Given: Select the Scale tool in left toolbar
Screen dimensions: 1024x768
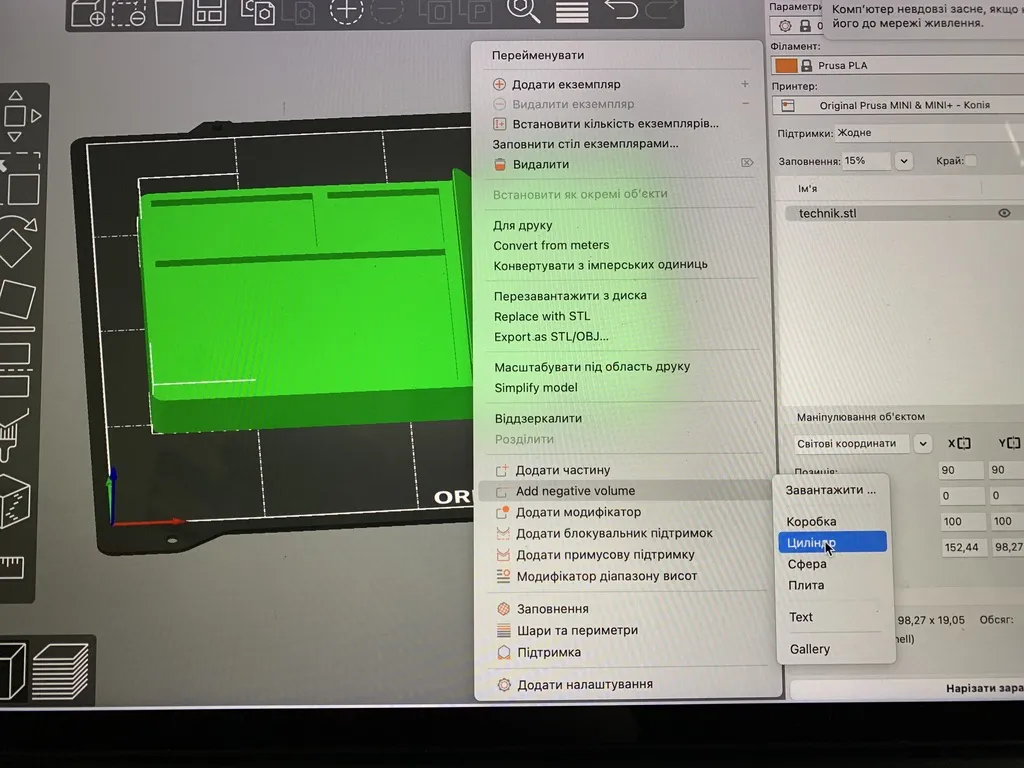Looking at the screenshot, I should [20, 181].
